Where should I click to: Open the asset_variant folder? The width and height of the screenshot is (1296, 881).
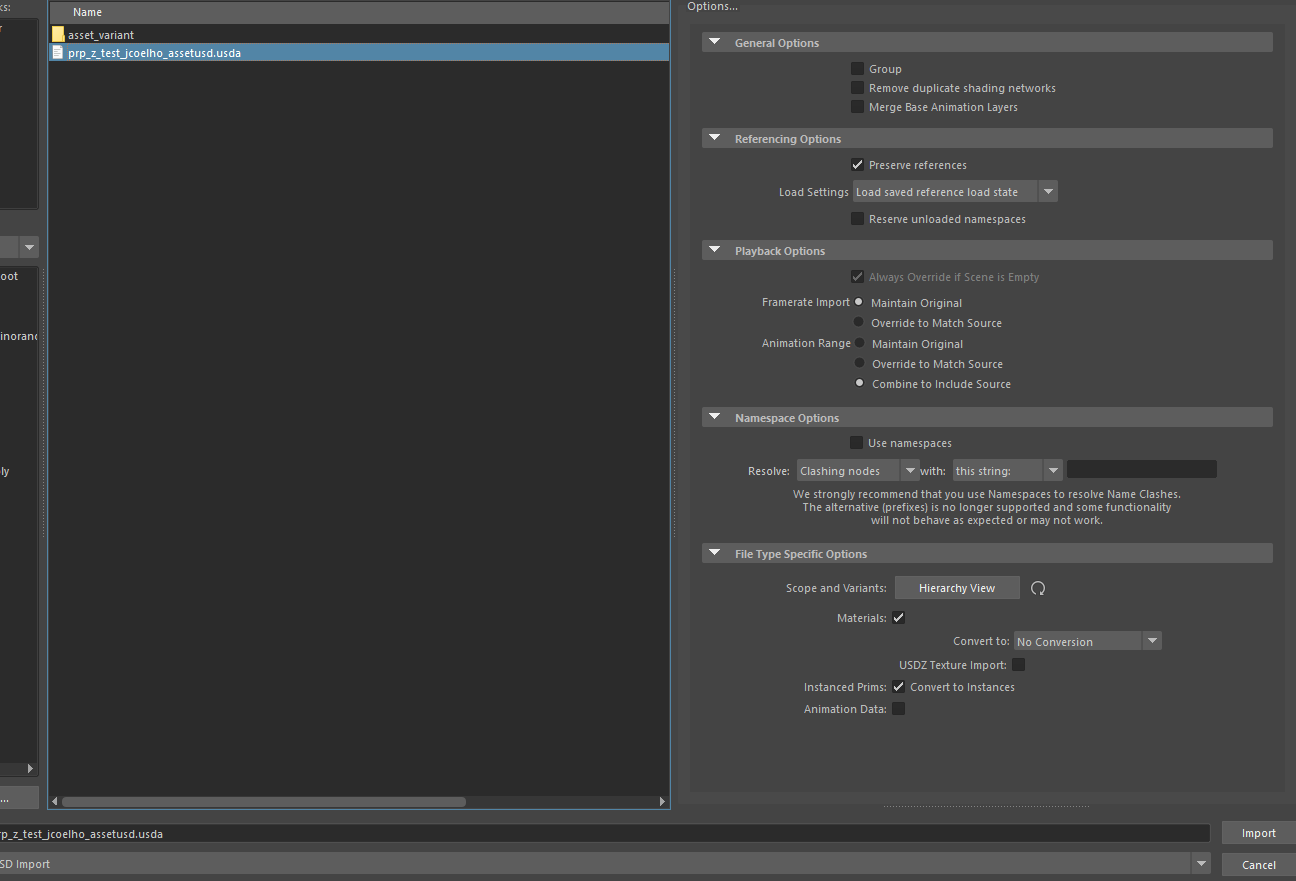click(100, 33)
